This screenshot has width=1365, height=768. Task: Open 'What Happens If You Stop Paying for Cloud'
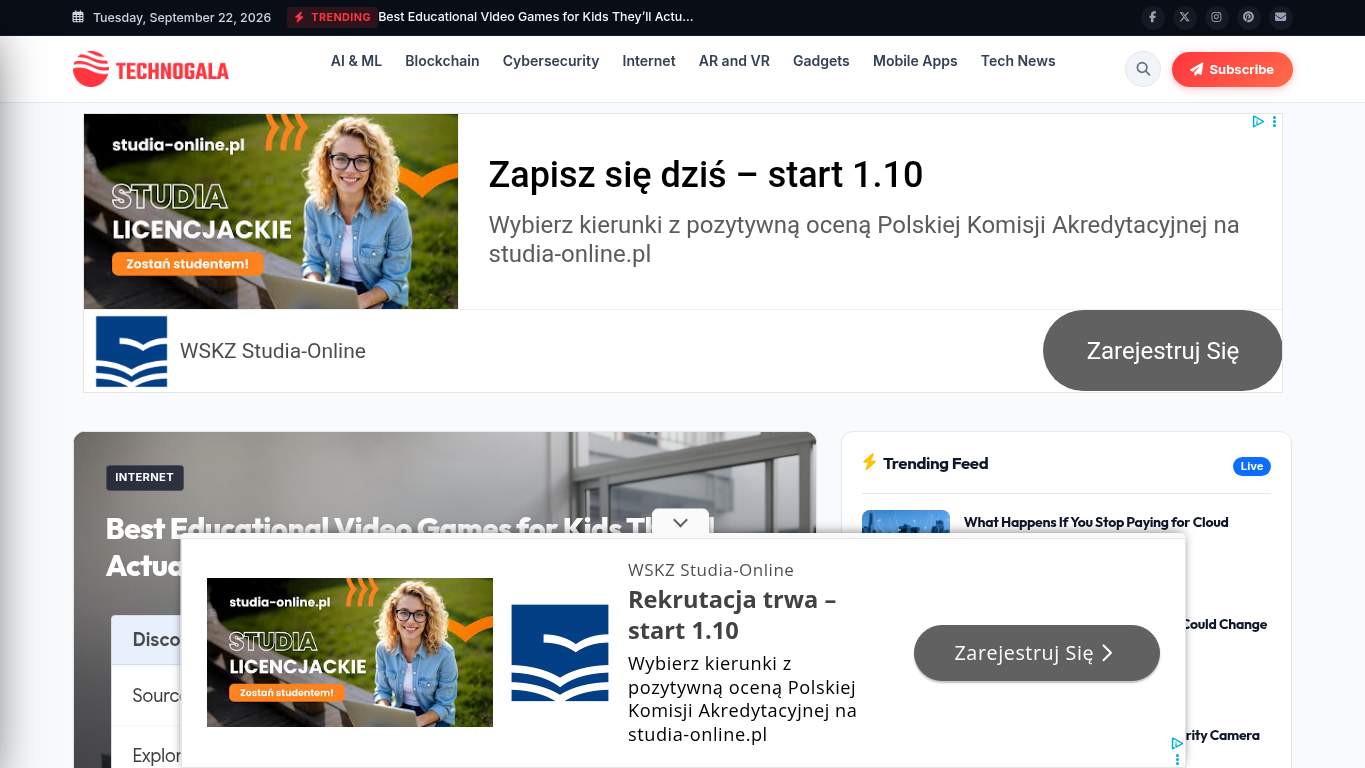(1096, 522)
